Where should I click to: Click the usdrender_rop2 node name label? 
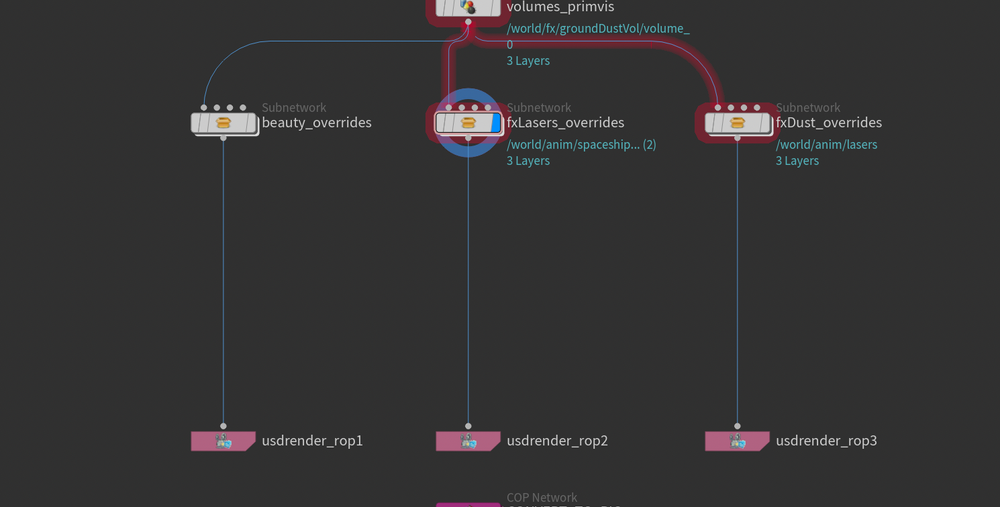[x=557, y=441]
